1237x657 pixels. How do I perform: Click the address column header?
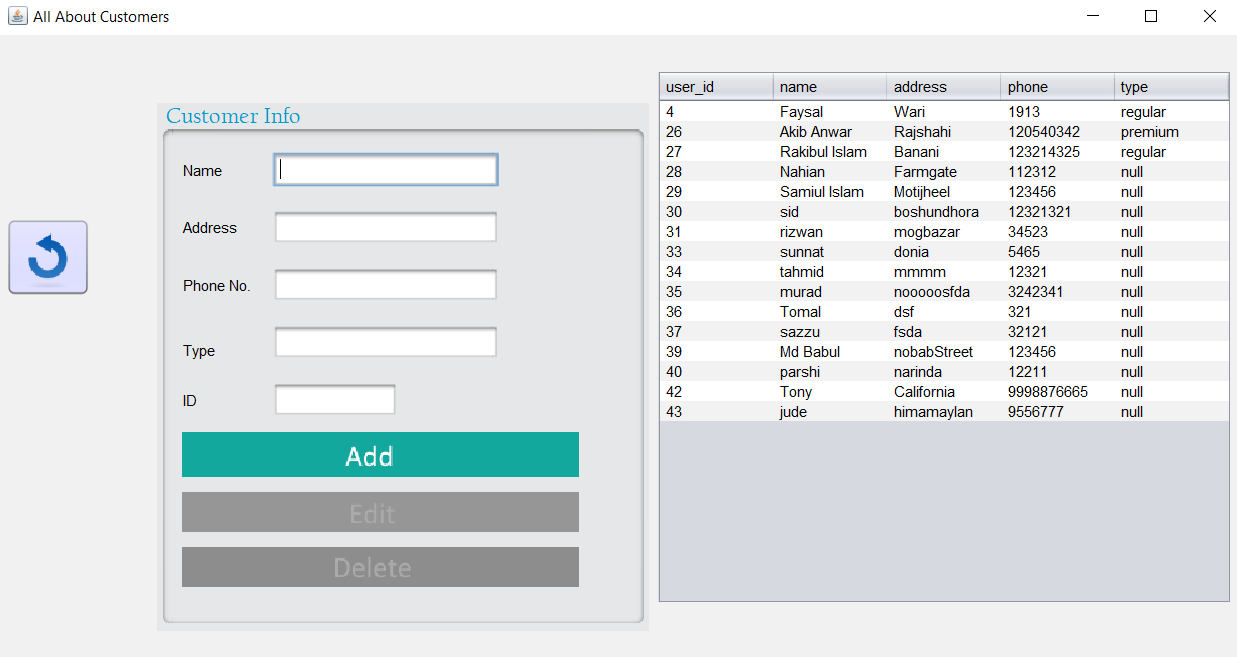tap(943, 87)
